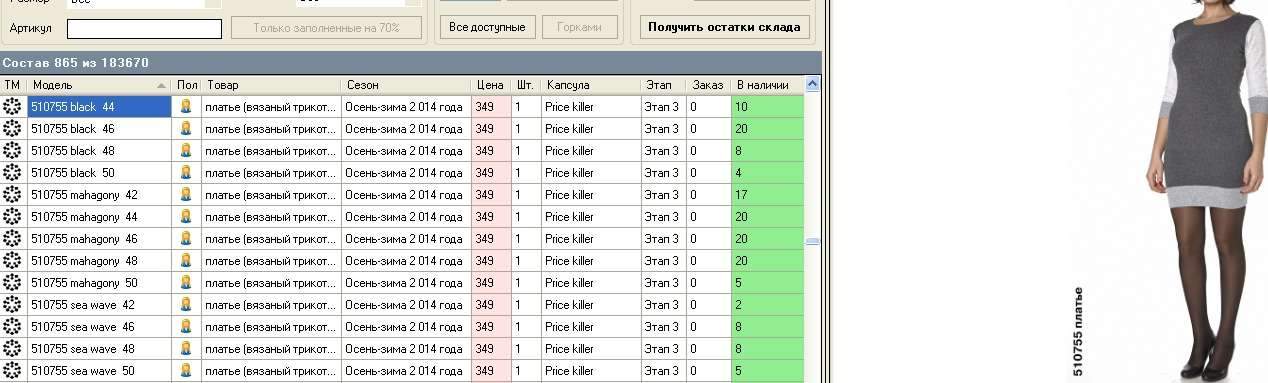Click the vertical scrollbar thumb of table
Screen dimensions: 1268x383
tap(812, 241)
